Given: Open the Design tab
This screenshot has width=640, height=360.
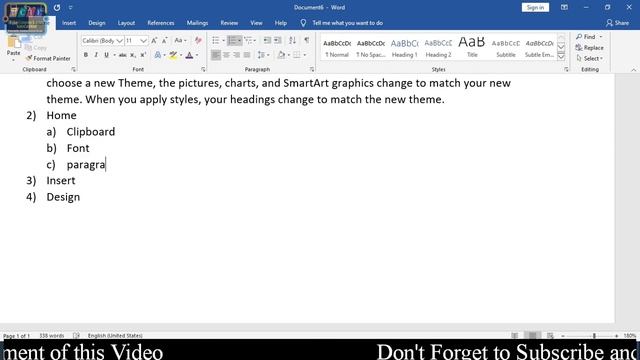Looking at the screenshot, I should (x=97, y=23).
